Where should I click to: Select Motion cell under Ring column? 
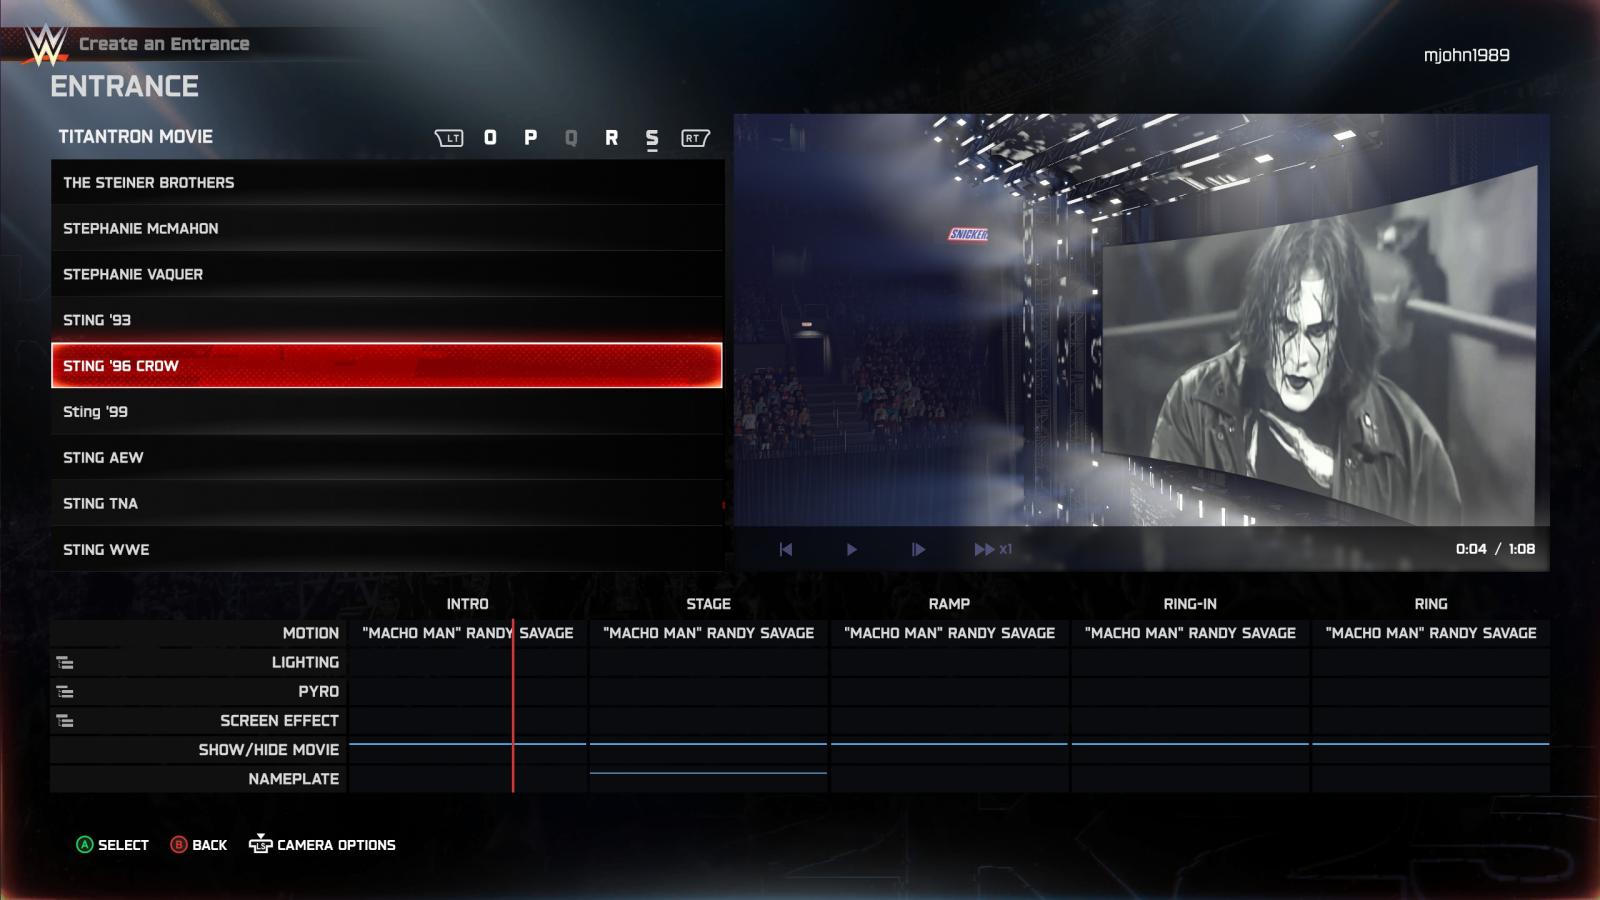[1431, 633]
